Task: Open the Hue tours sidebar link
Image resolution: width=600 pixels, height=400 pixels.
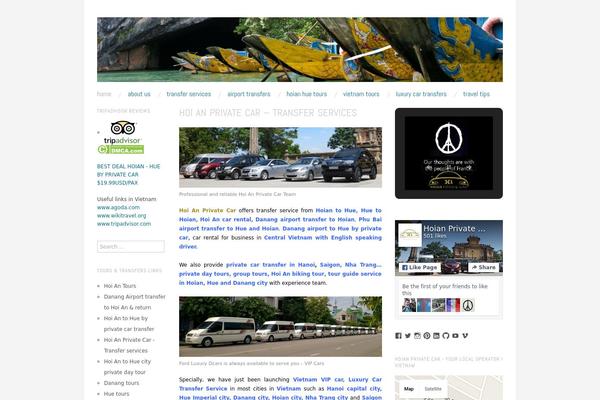Action: click(116, 393)
